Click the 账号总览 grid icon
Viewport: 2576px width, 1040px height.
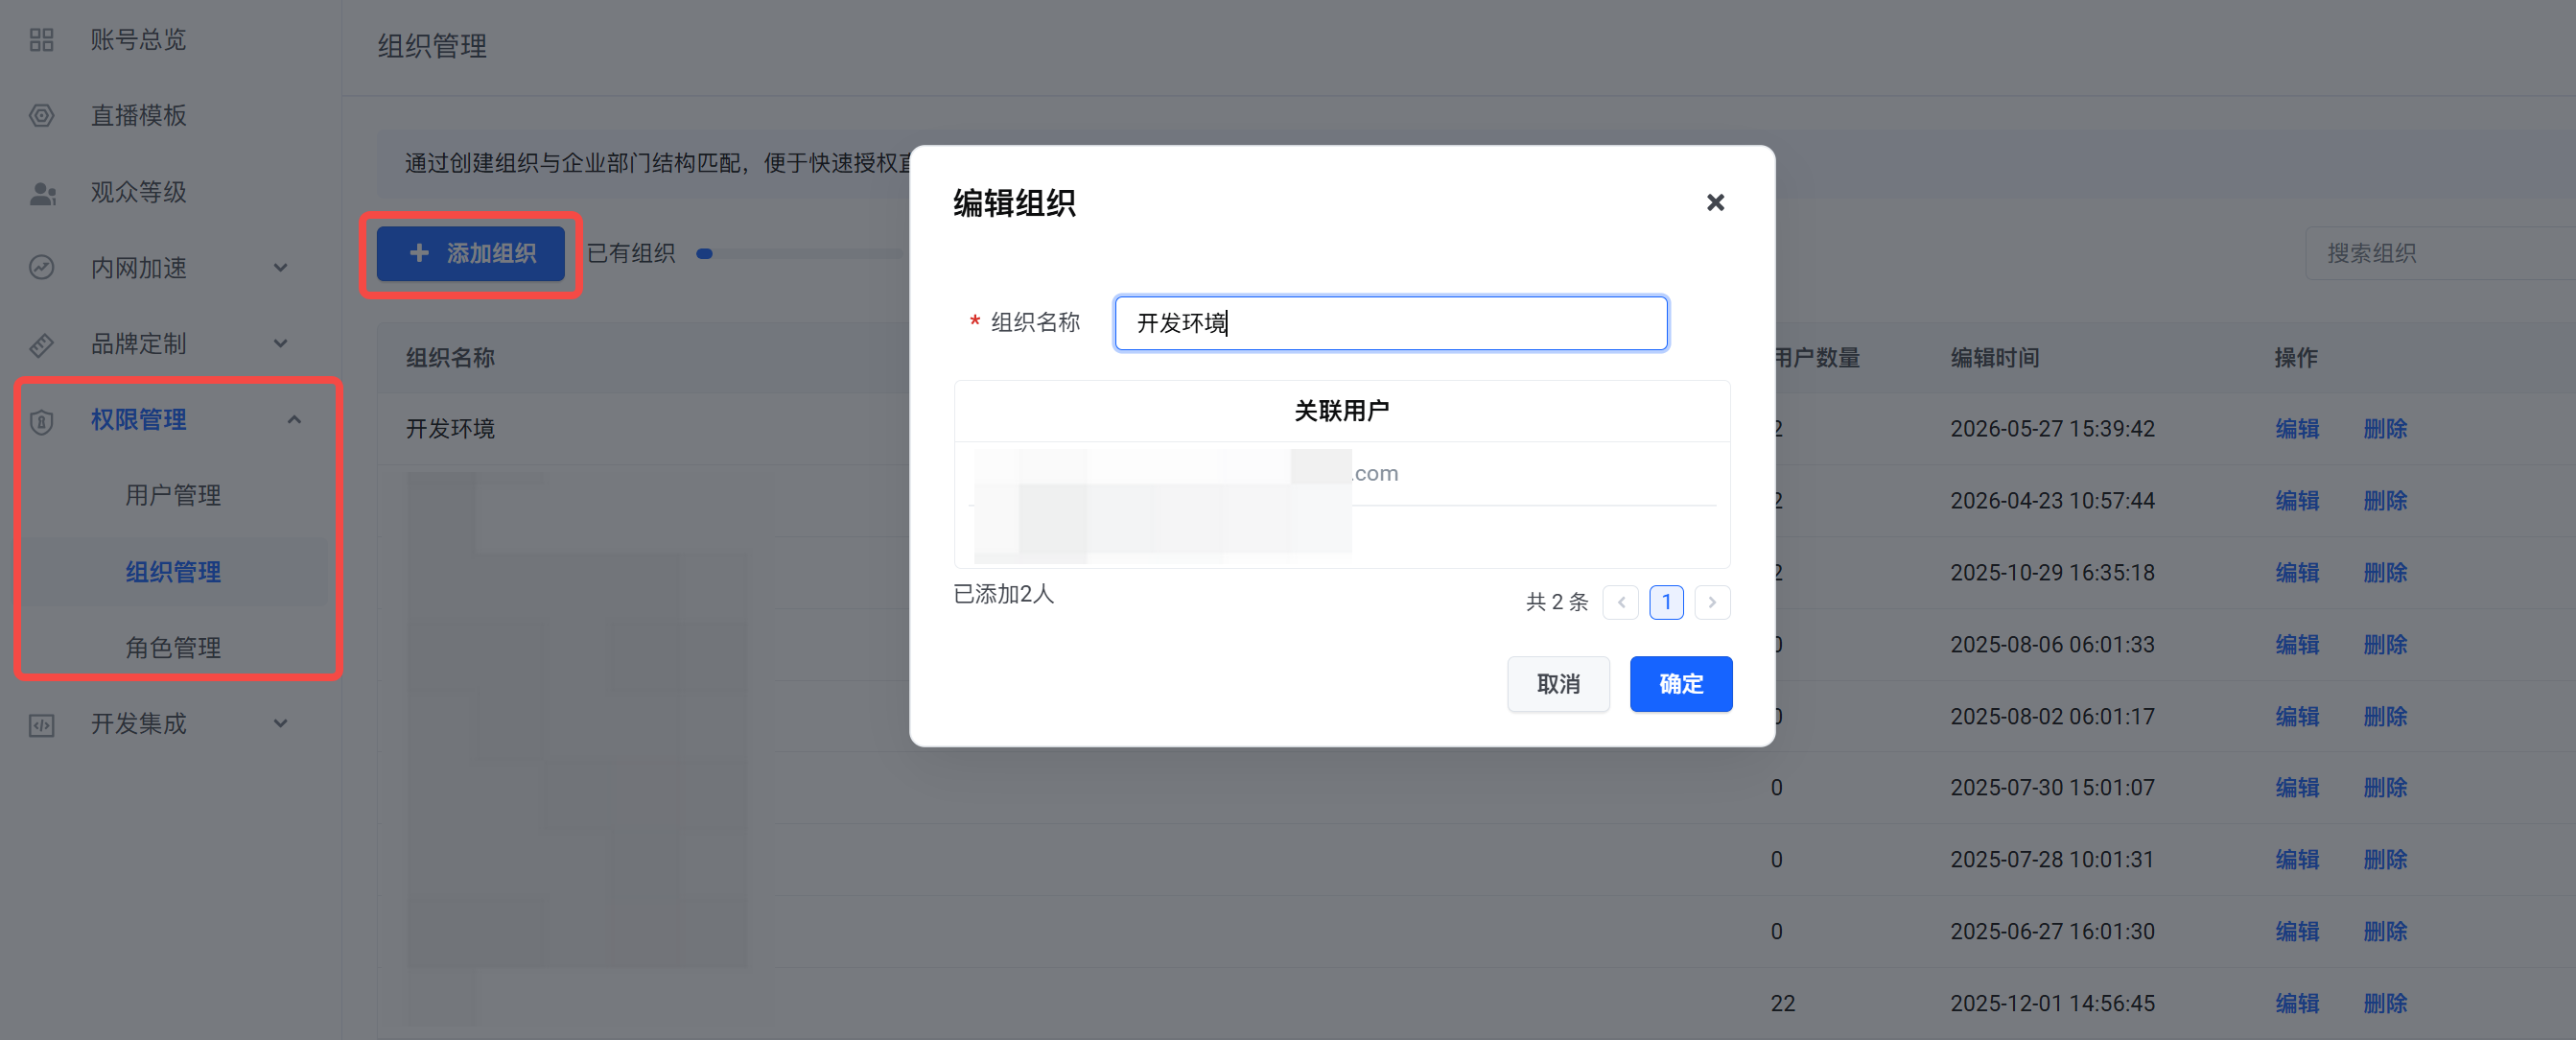41,40
